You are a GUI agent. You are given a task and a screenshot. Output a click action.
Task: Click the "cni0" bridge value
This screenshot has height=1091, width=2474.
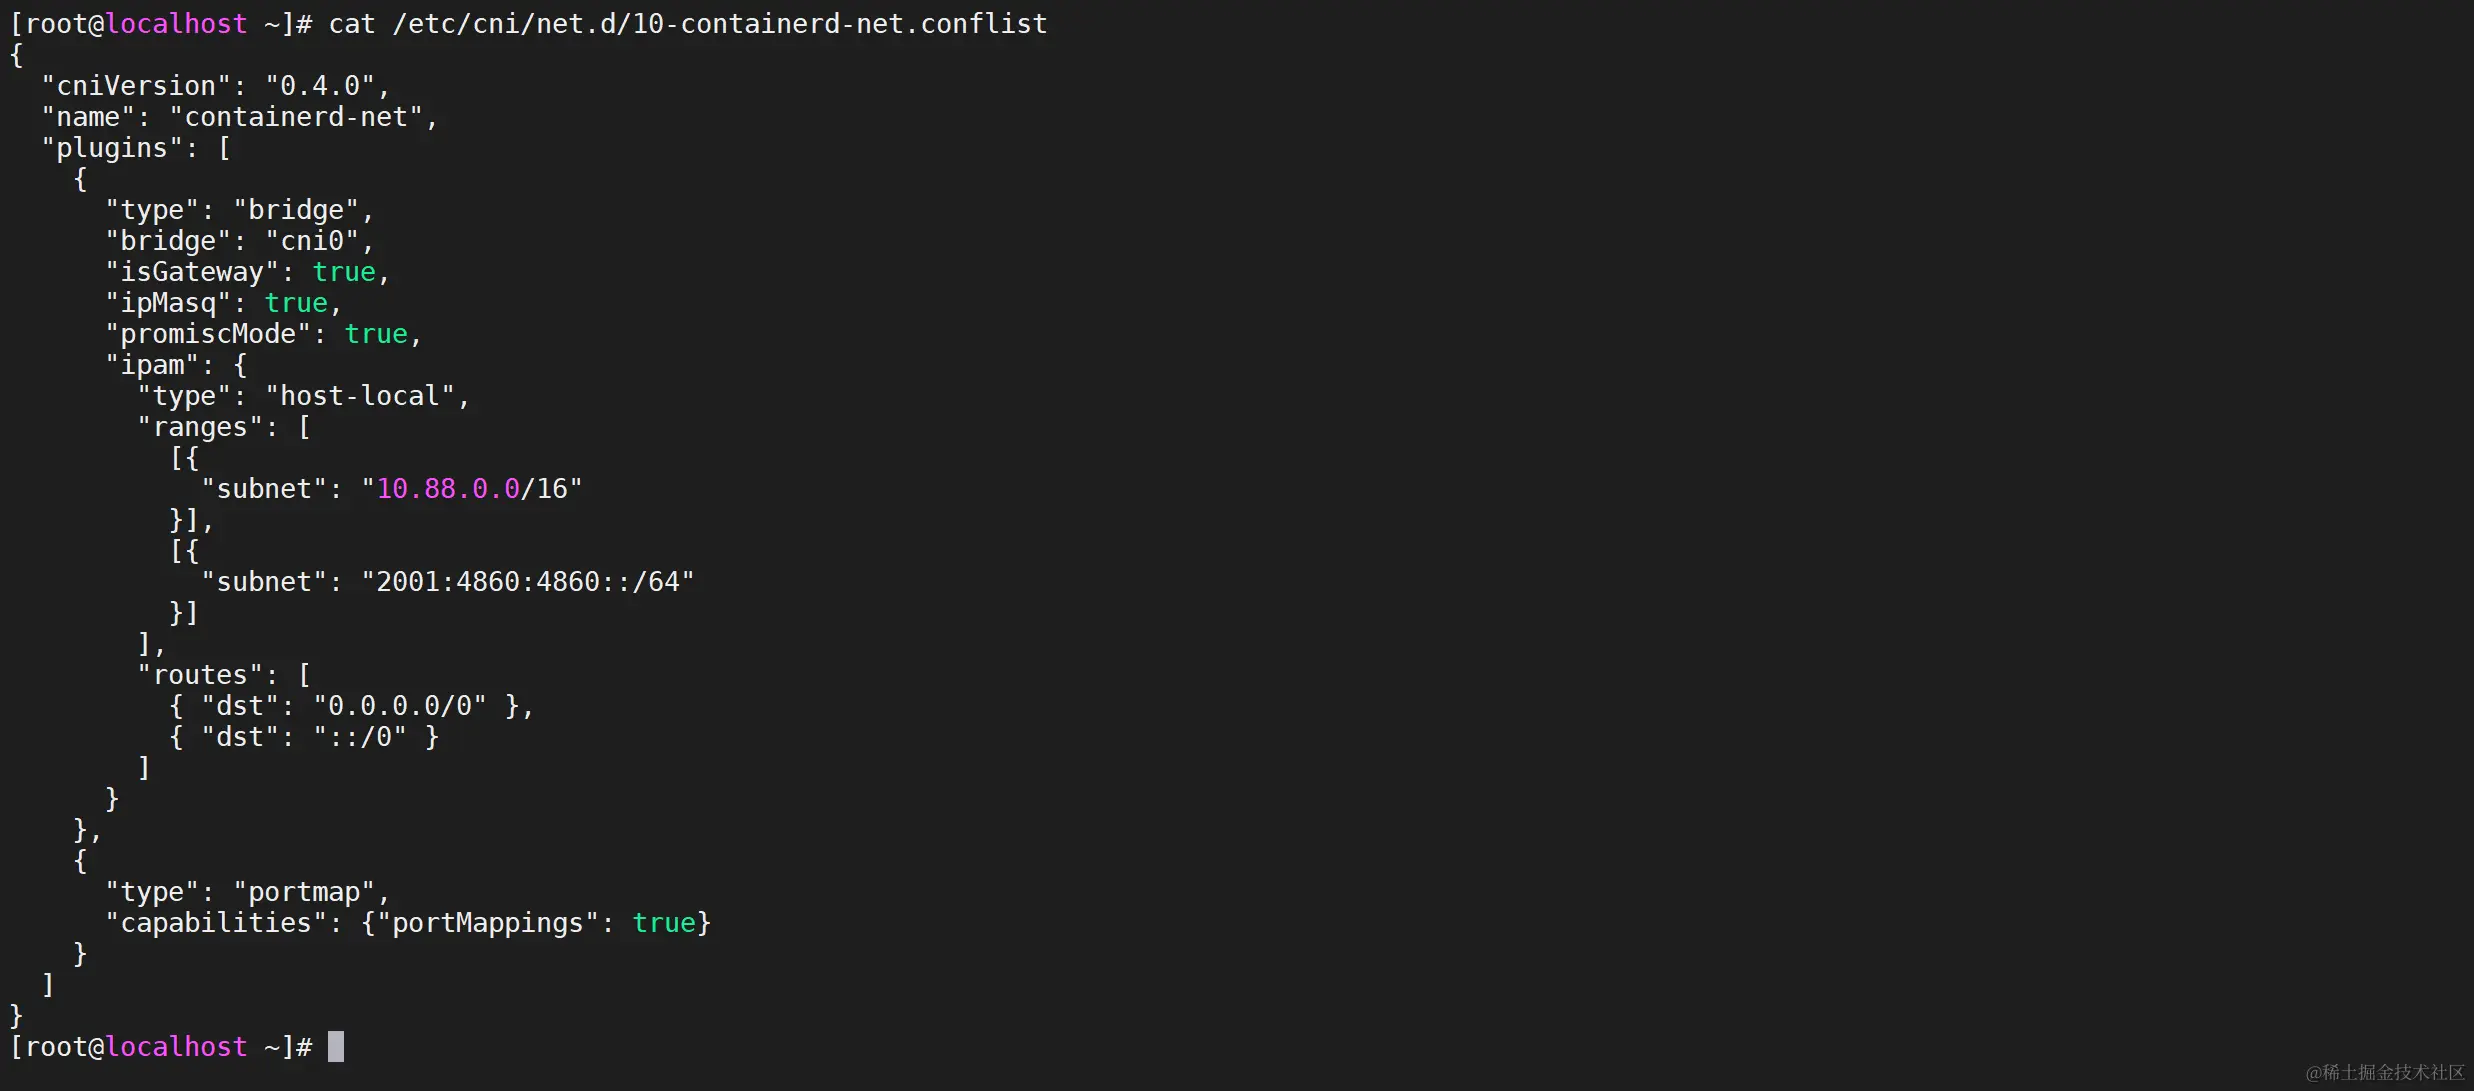point(312,241)
